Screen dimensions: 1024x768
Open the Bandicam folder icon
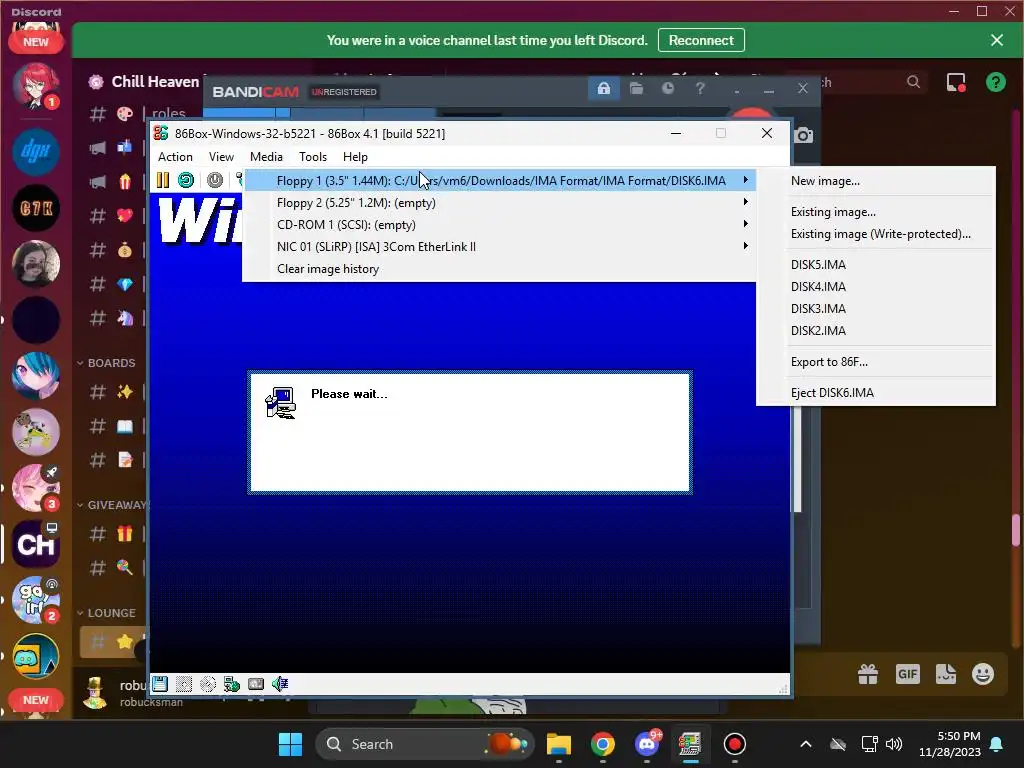tap(637, 88)
